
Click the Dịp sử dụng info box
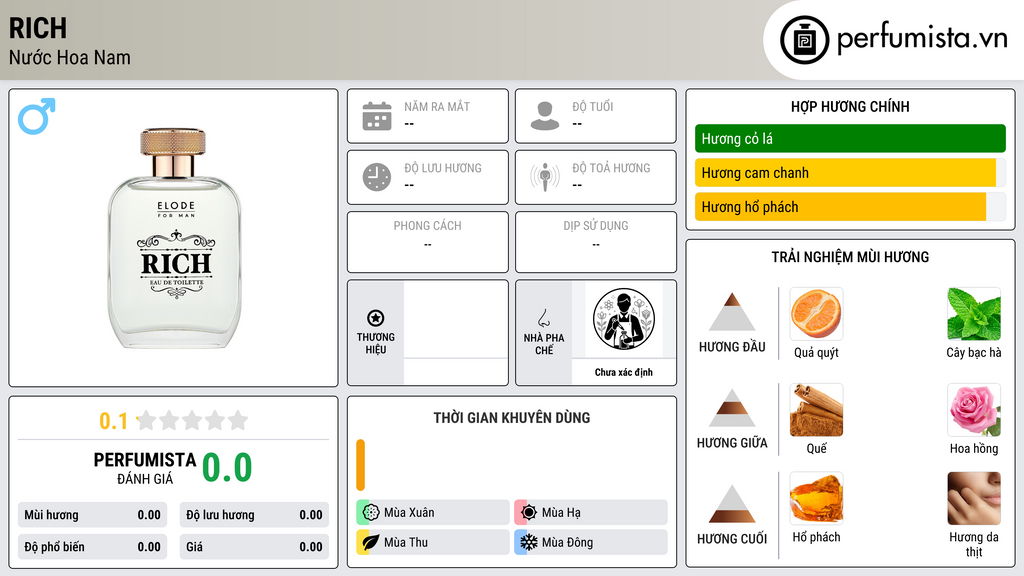pyautogui.click(x=596, y=242)
